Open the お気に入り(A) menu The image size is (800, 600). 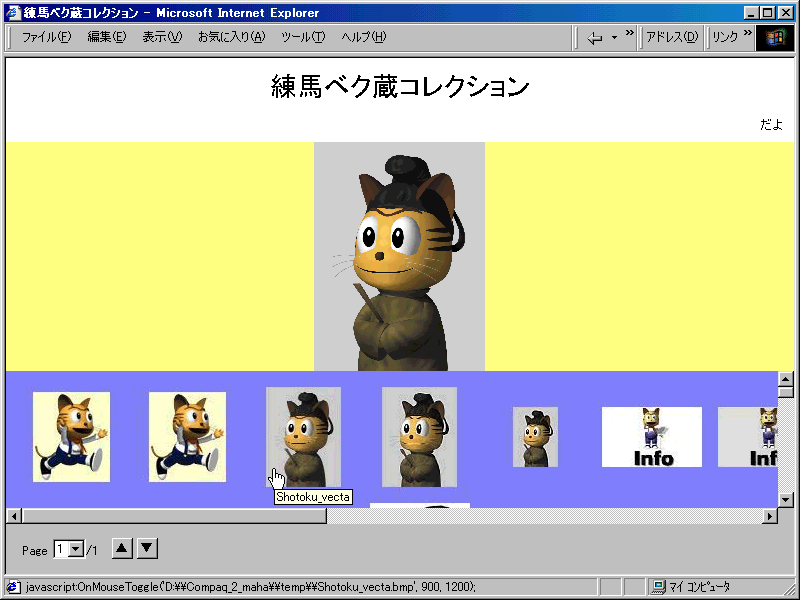(232, 37)
